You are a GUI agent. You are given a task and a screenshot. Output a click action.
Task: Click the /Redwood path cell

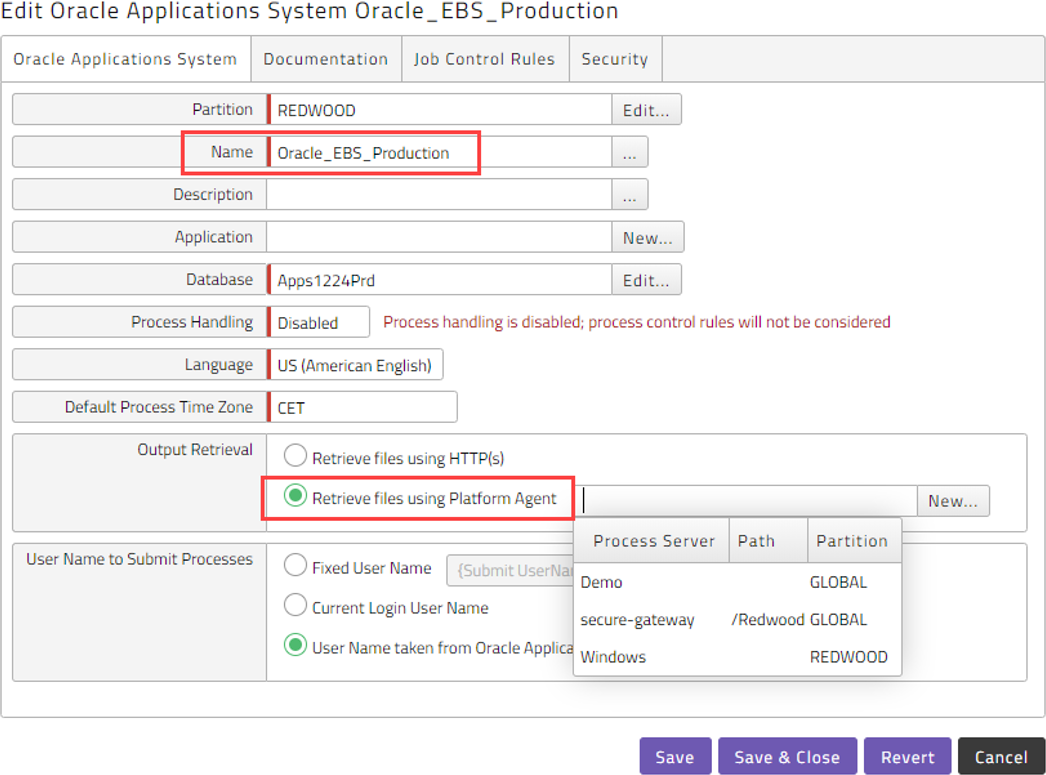768,620
